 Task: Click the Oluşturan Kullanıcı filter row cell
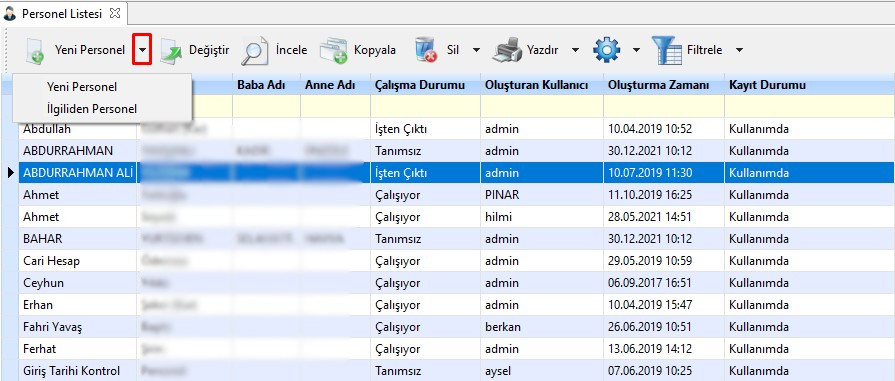click(542, 106)
